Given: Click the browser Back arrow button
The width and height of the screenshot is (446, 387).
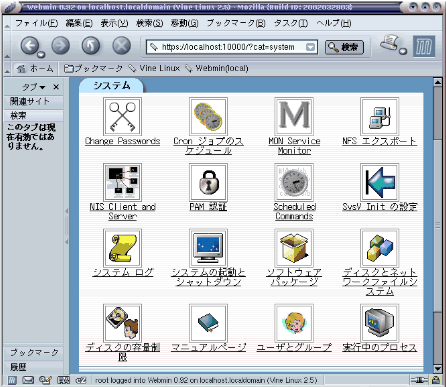Looking at the screenshot, I should click(30, 45).
